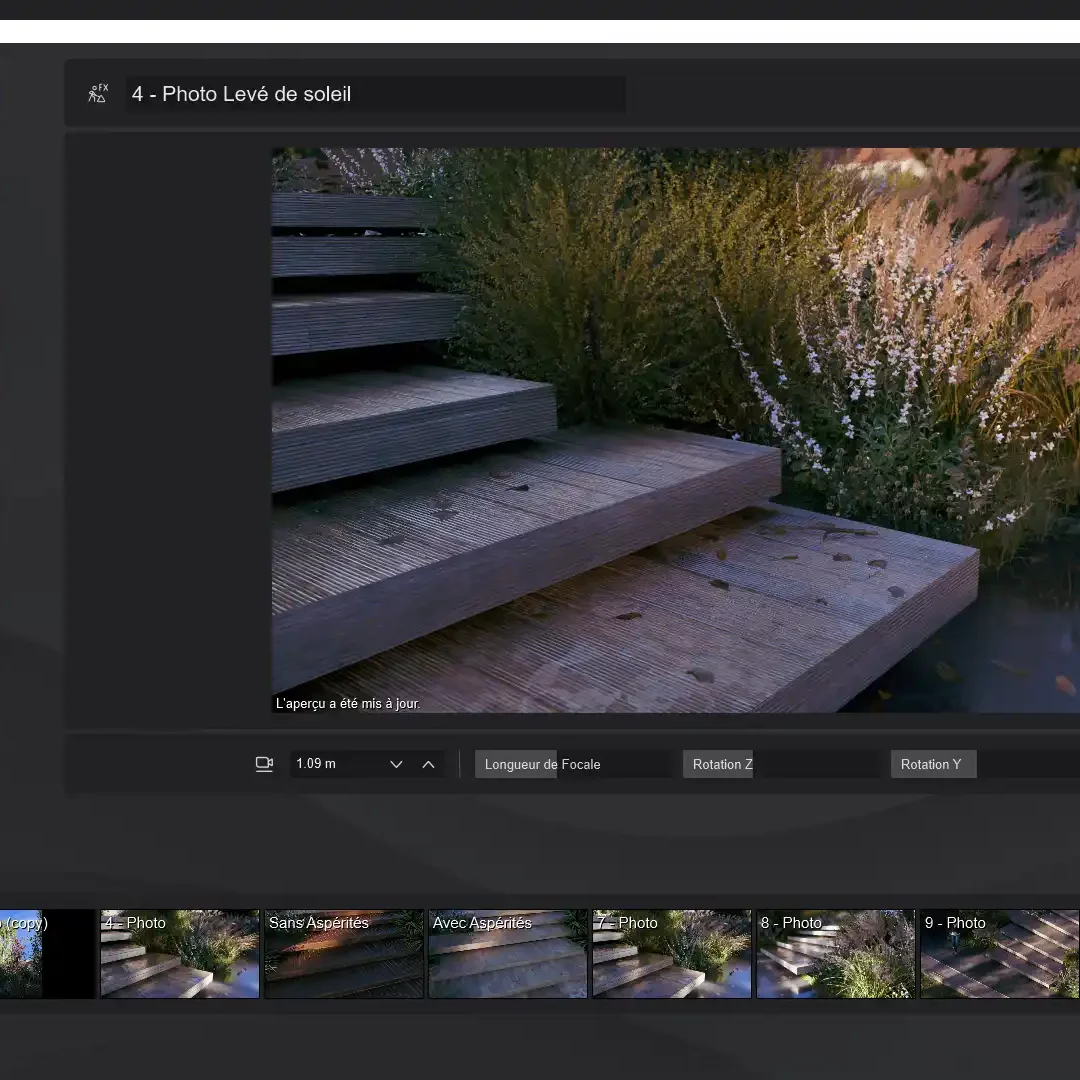The image size is (1080, 1080).
Task: Select the camera settings icon
Action: (x=264, y=763)
